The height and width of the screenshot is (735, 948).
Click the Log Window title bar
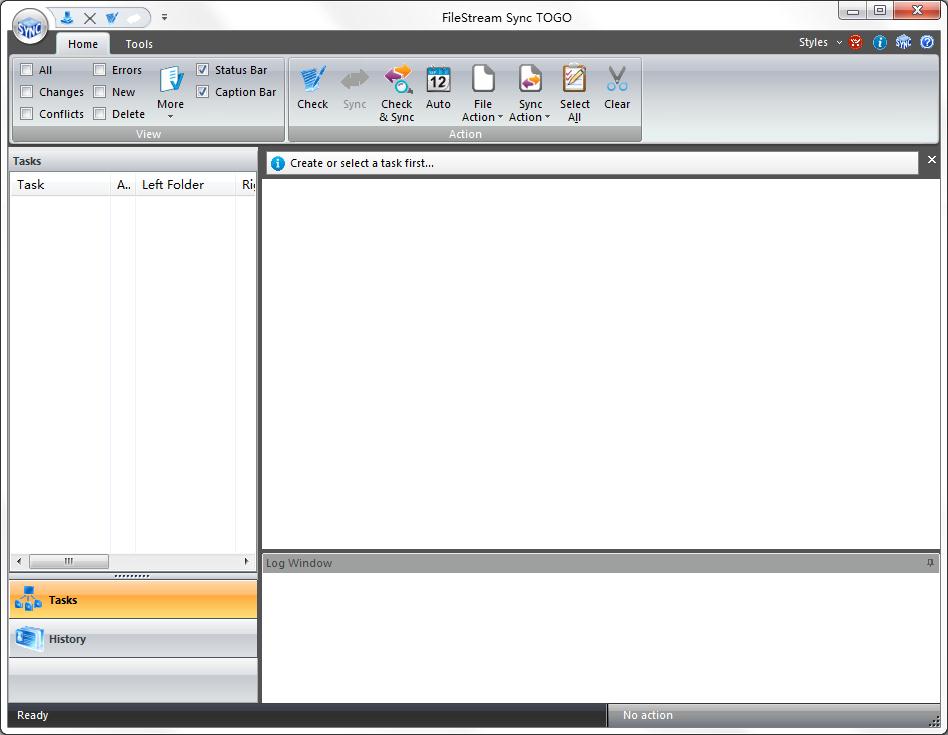tap(600, 563)
